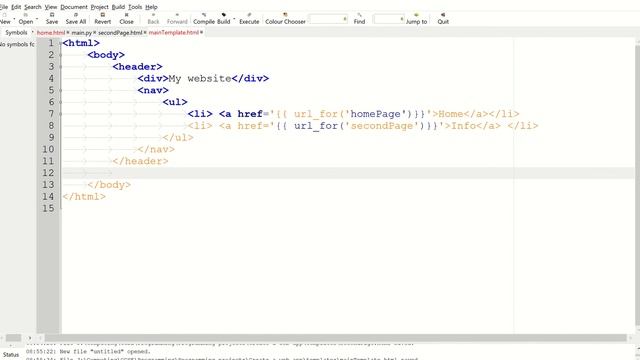Screen dimensions: 640x360
Task: Click the horizontal scrollbar under the editor
Action: click(336, 338)
